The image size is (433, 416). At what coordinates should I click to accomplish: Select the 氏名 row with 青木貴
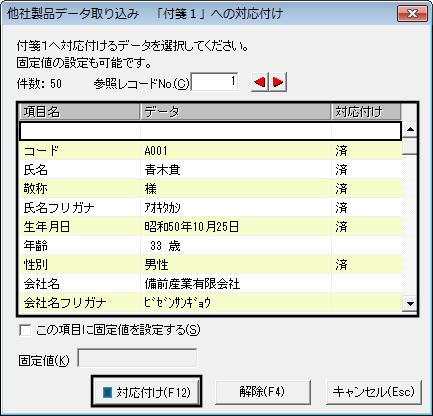(x=211, y=170)
